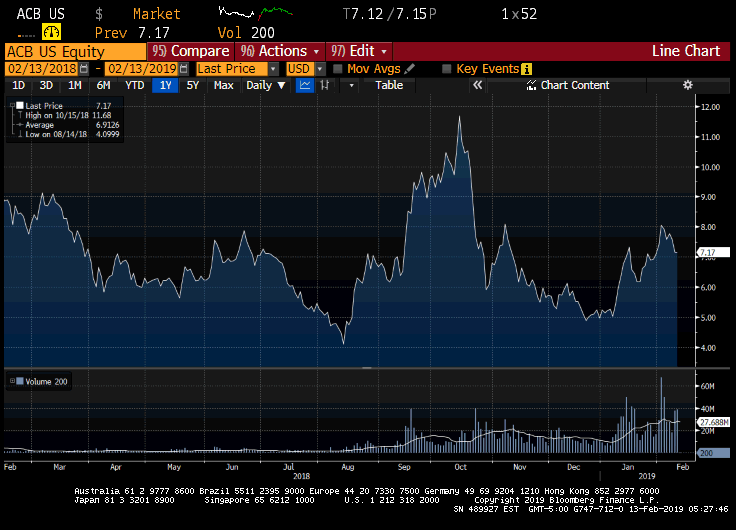Screen dimensions: 736x530
Task: Click the 12.00 price axis label
Action: click(x=710, y=107)
